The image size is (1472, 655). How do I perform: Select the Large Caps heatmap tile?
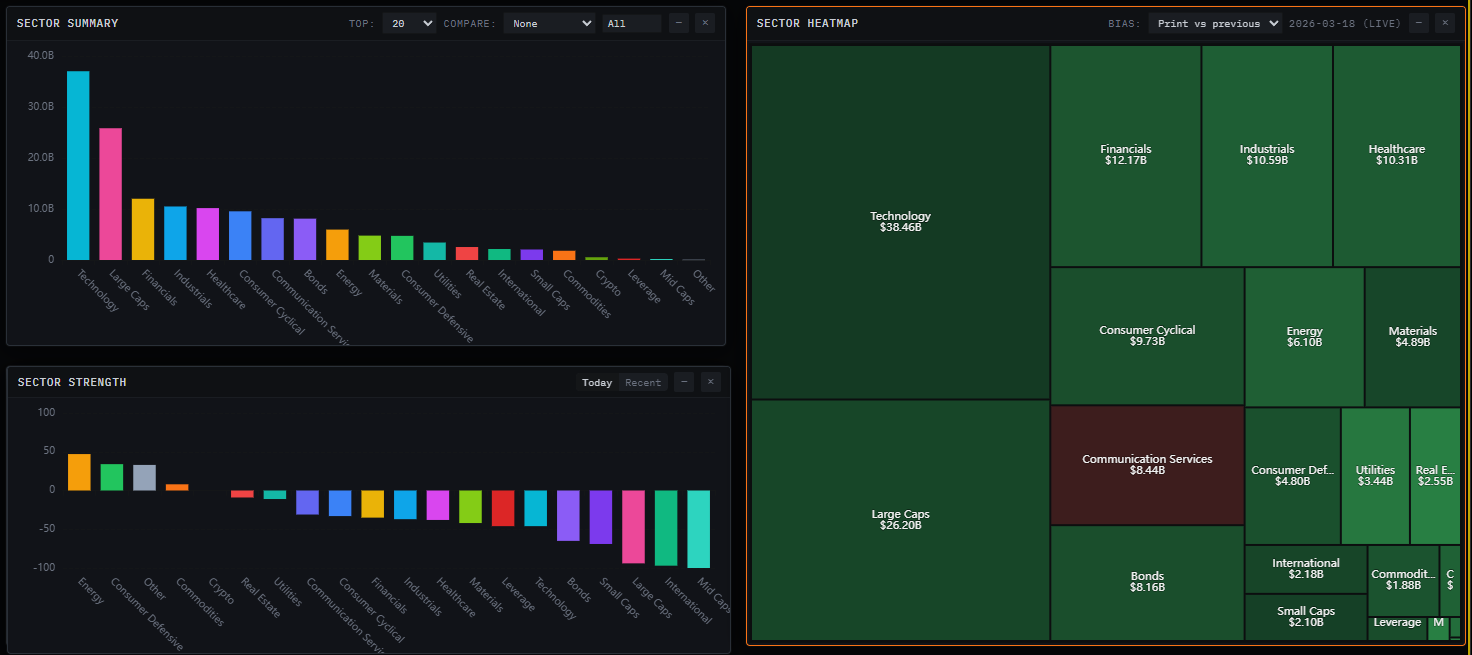[899, 520]
